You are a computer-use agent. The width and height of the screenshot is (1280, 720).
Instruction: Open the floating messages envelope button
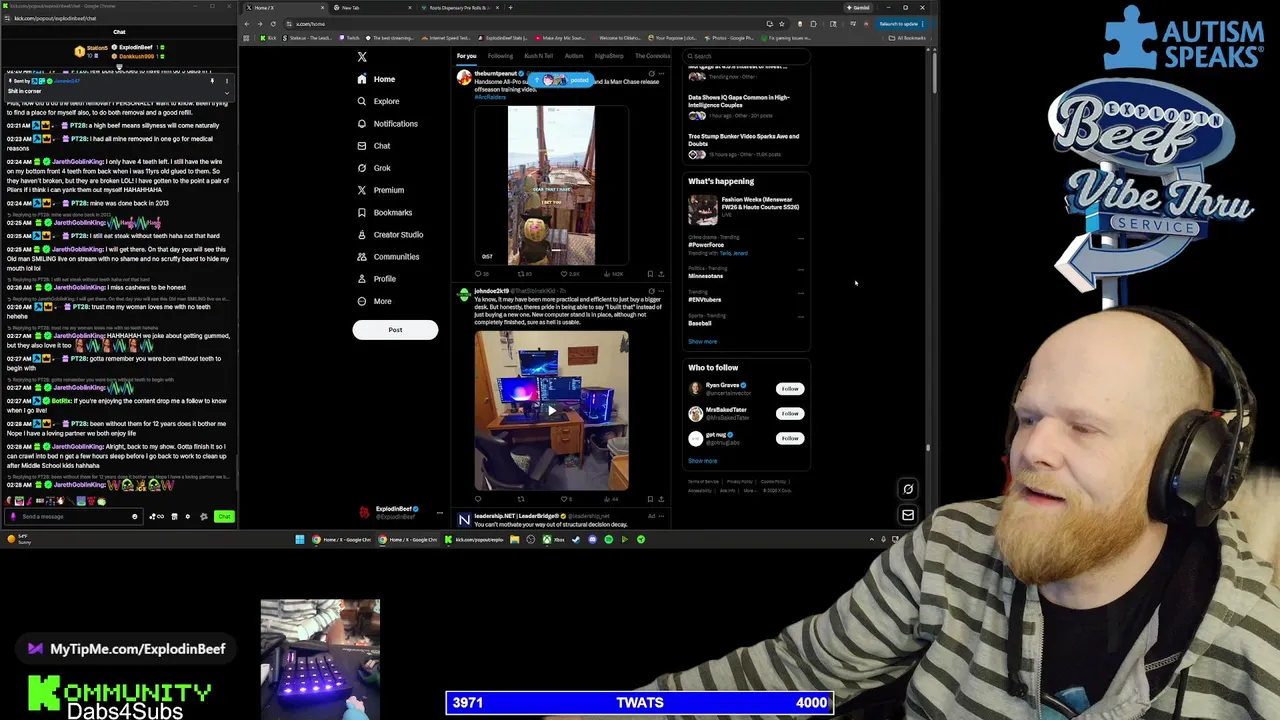coord(908,515)
